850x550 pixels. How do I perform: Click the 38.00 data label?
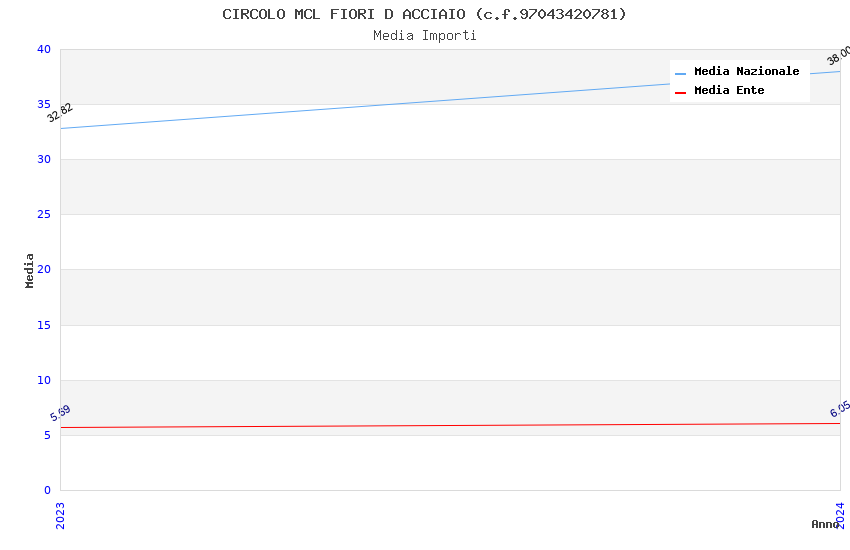tap(839, 56)
